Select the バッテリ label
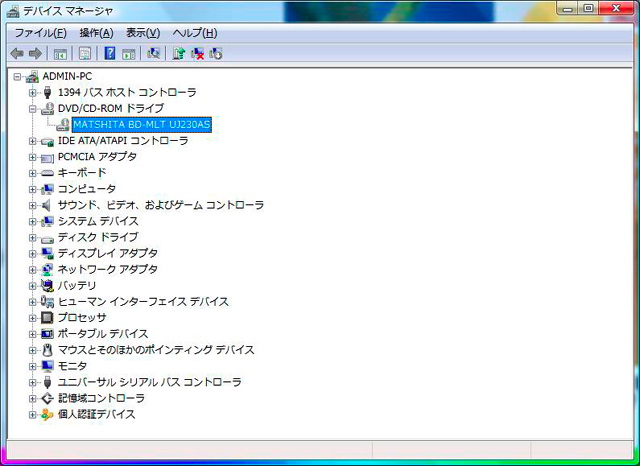This screenshot has height=466, width=640. (77, 286)
